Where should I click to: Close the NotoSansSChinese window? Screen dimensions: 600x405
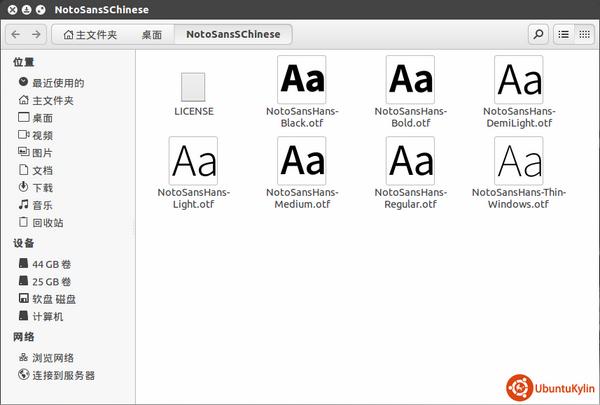pyautogui.click(x=13, y=10)
